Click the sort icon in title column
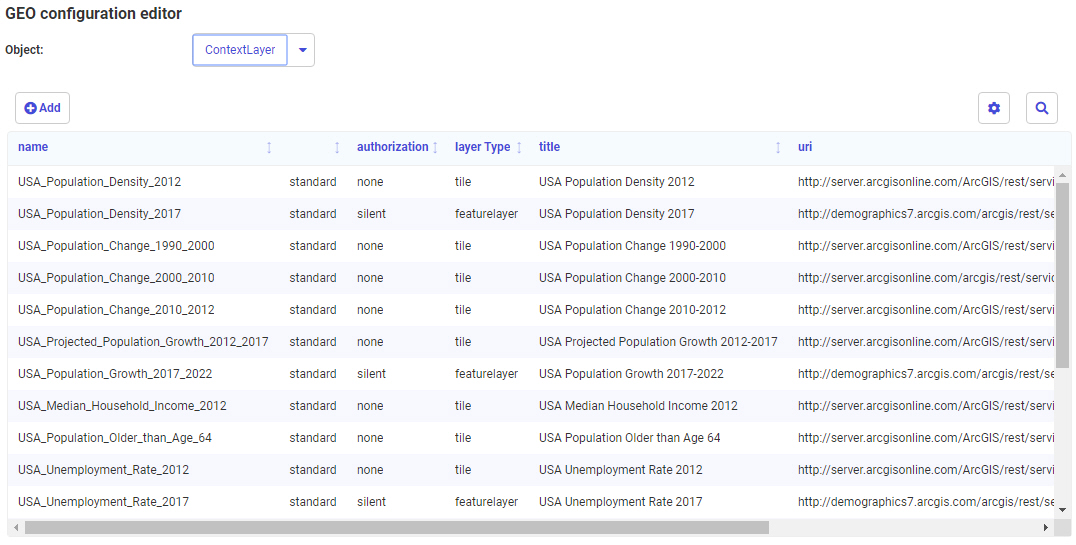Image resolution: width=1076 pixels, height=545 pixels. [778, 148]
